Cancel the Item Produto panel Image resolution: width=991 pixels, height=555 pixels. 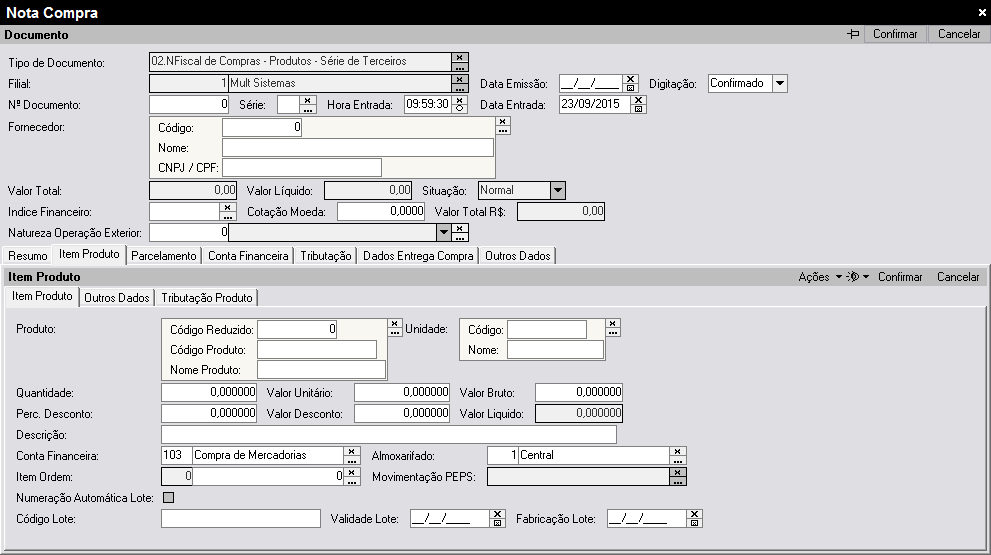point(958,277)
